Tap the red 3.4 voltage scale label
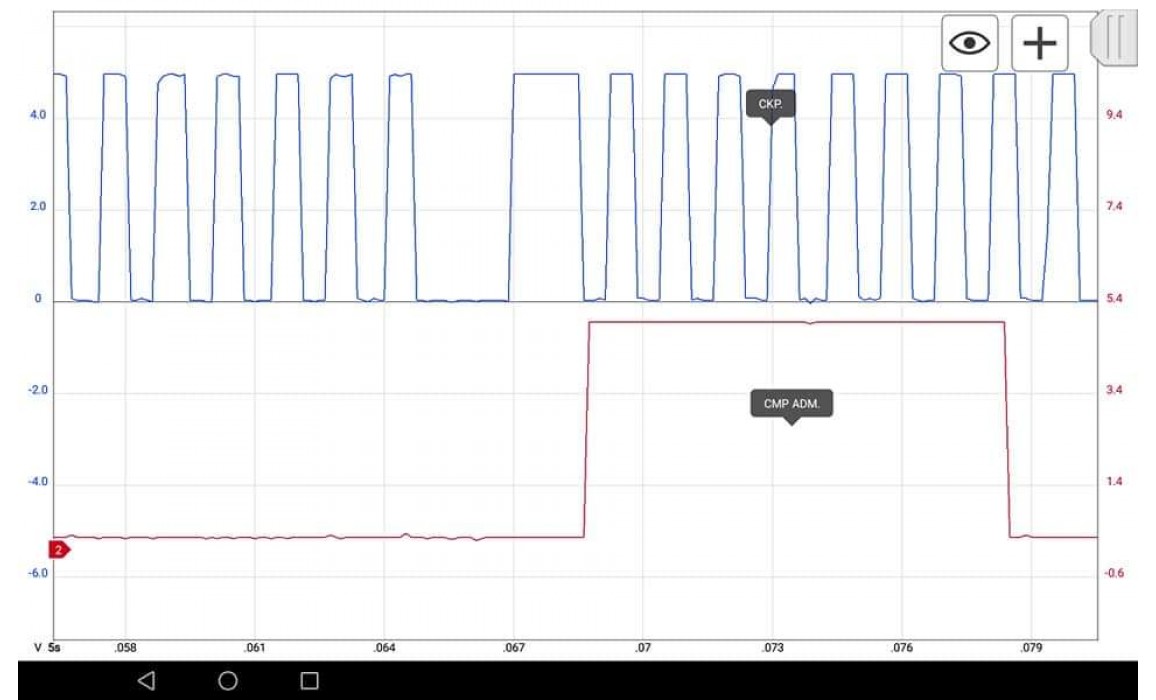The image size is (1156, 700). point(1115,390)
